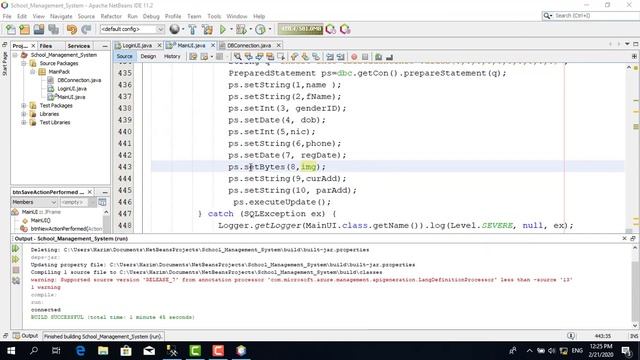
Task: Click the Clean and Build Project icon
Action: pyautogui.click(x=207, y=29)
